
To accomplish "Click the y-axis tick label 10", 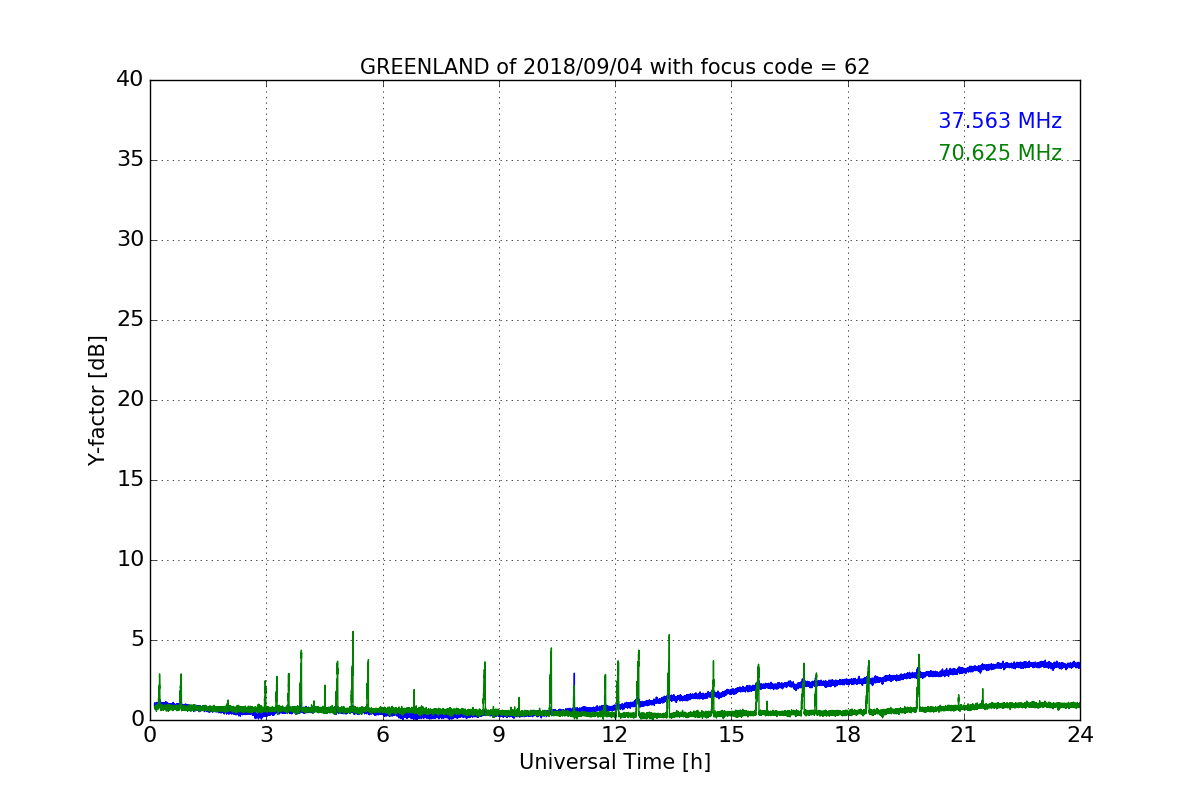I will click(x=130, y=560).
